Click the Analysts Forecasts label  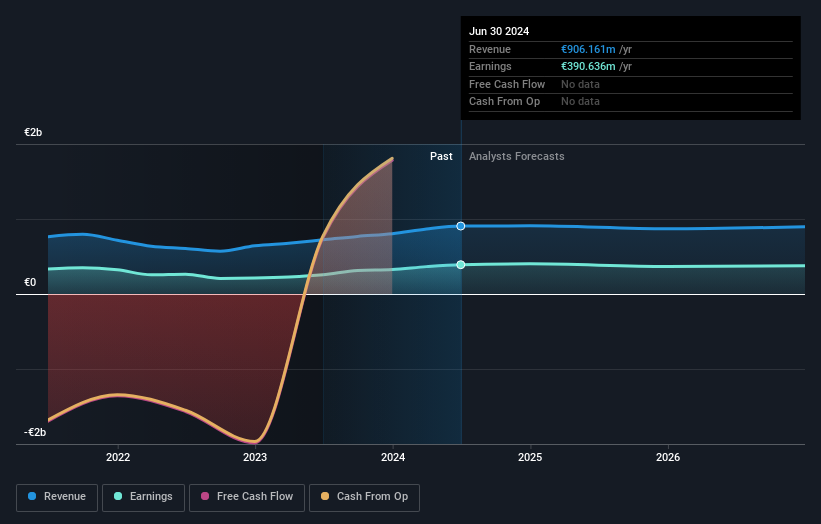[517, 157]
